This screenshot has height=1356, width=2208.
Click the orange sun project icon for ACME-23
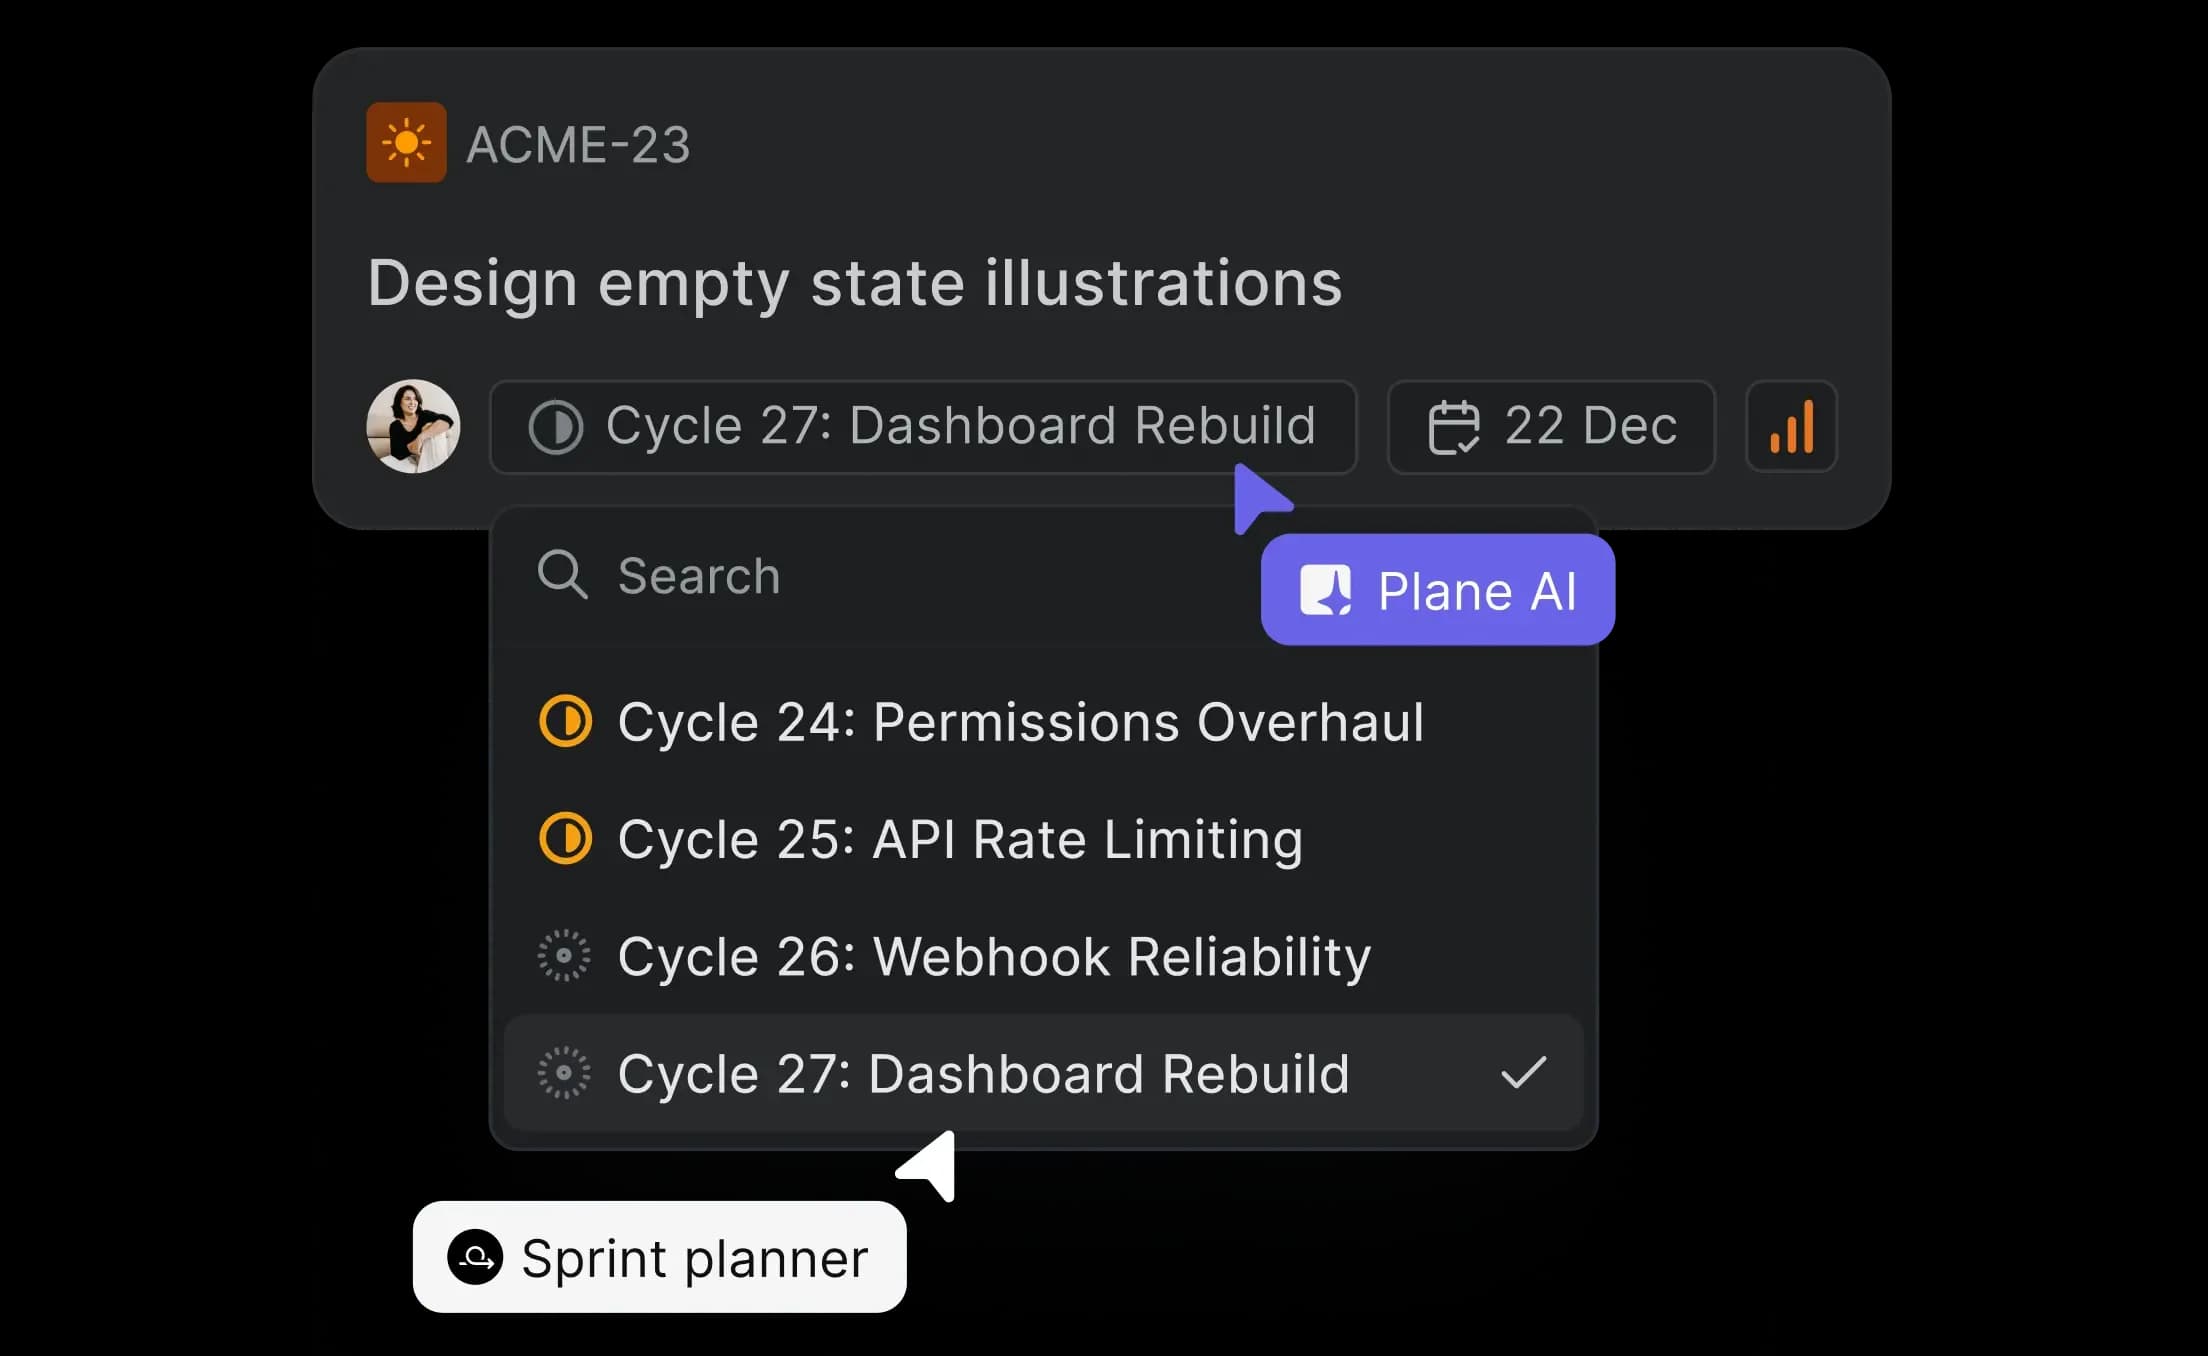406,142
